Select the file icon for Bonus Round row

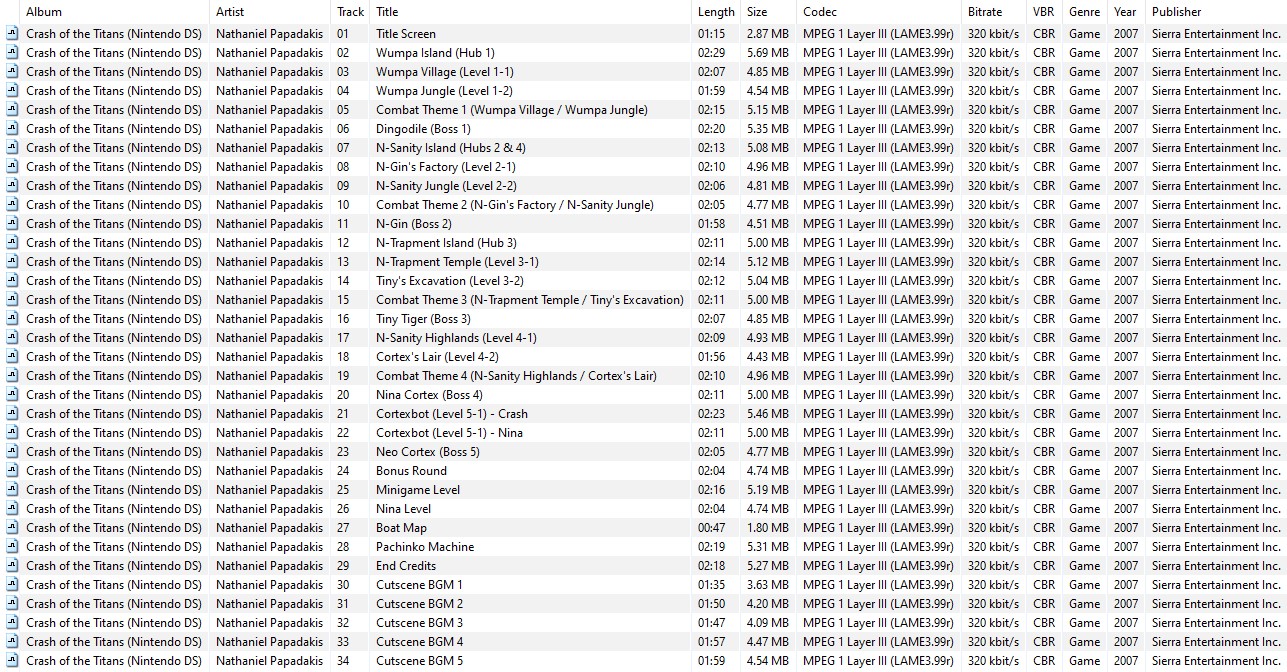12,471
